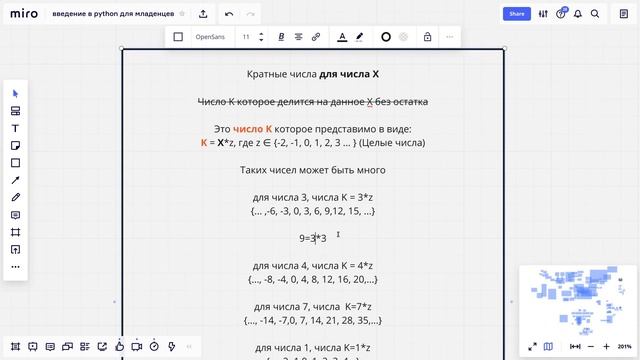
Task: Open the activity lightning icon
Action: [171, 347]
